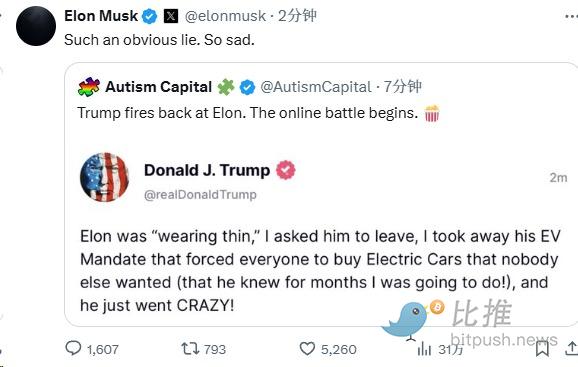Bookmark this tweet with the bookmark icon
This screenshot has width=578, height=367.
coord(542,349)
